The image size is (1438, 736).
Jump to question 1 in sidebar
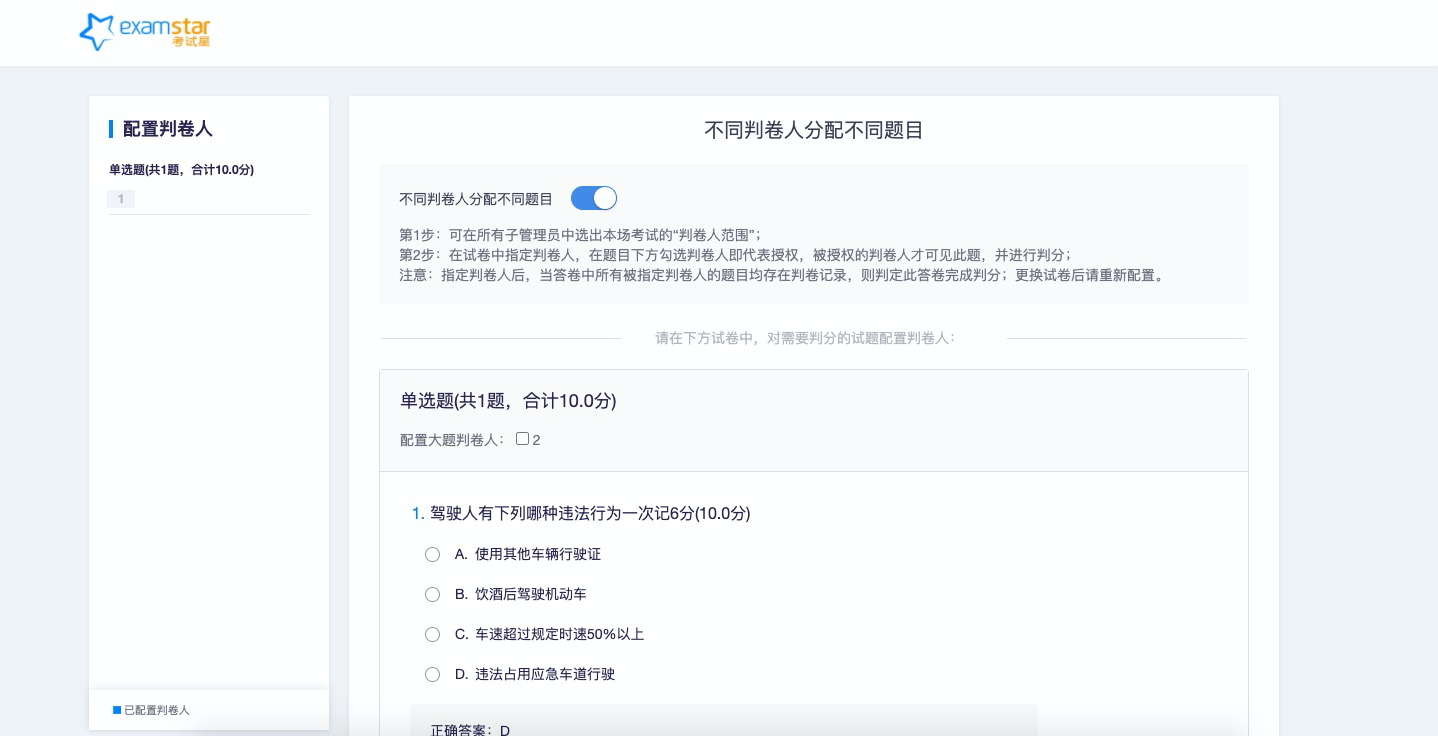click(x=121, y=199)
